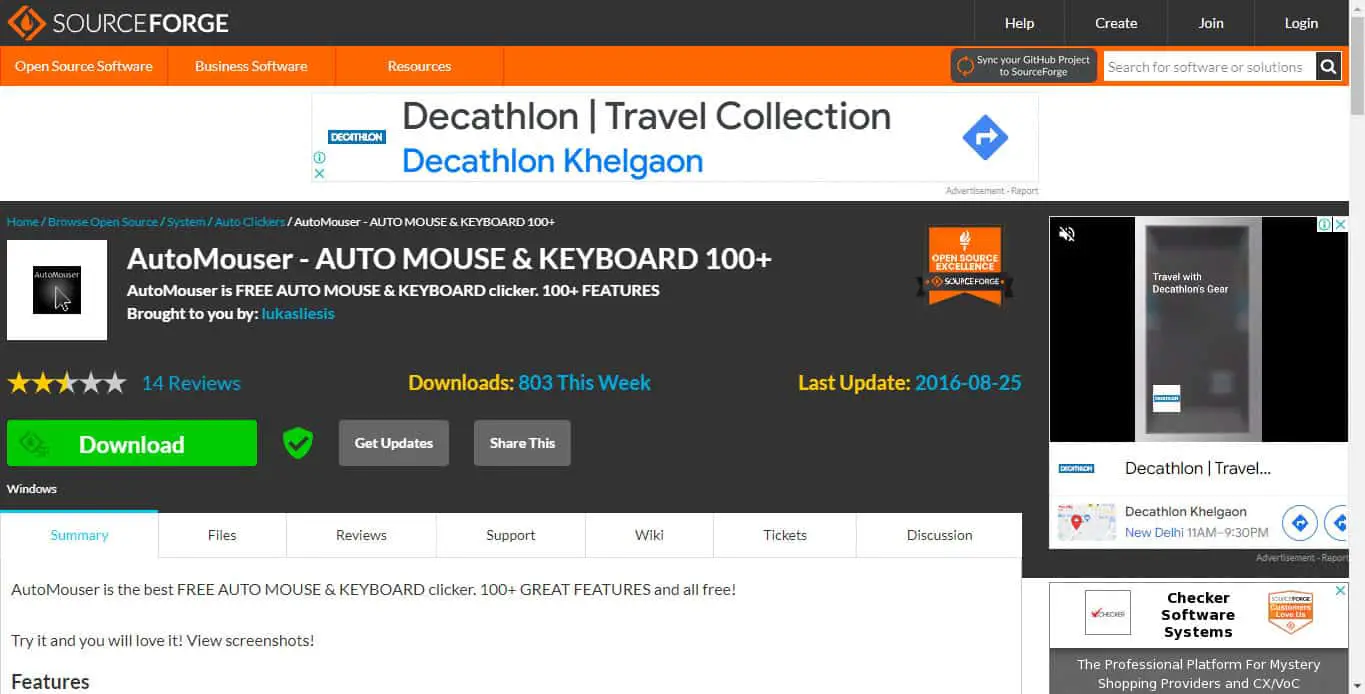This screenshot has width=1365, height=694.
Task: Click the SourceForge logo
Action: pyautogui.click(x=118, y=22)
